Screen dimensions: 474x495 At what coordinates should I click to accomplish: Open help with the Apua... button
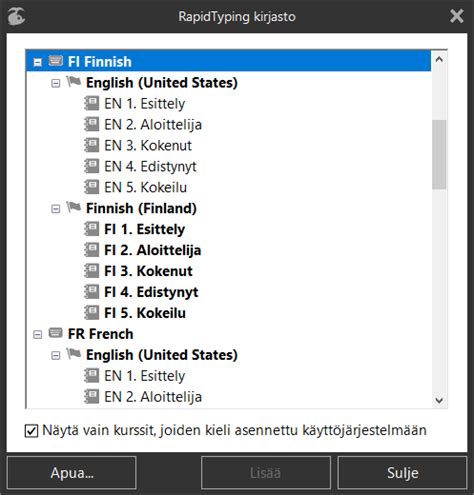72,473
